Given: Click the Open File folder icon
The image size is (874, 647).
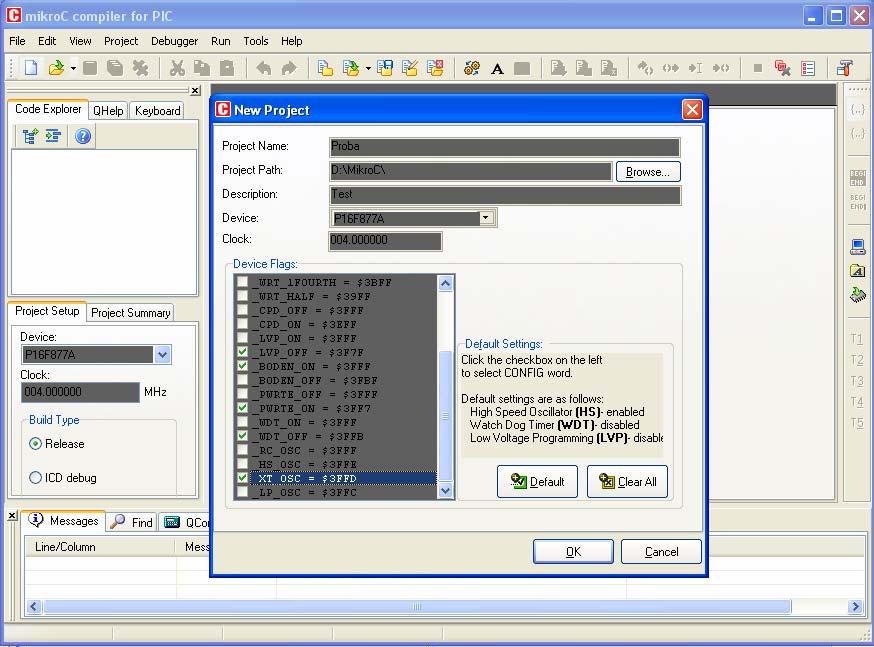Looking at the screenshot, I should coord(56,68).
